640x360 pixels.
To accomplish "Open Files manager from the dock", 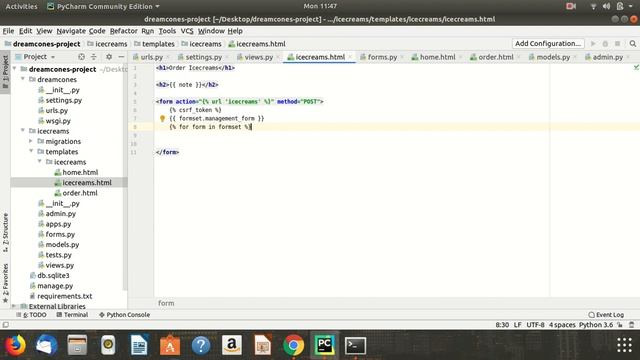I will (x=77, y=345).
